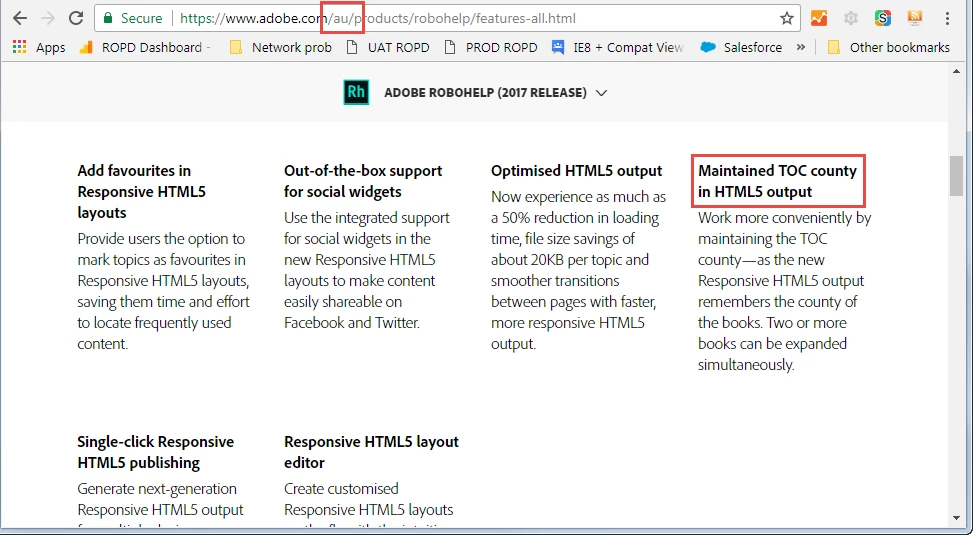Click the page scrollbar up arrow

pos(956,71)
